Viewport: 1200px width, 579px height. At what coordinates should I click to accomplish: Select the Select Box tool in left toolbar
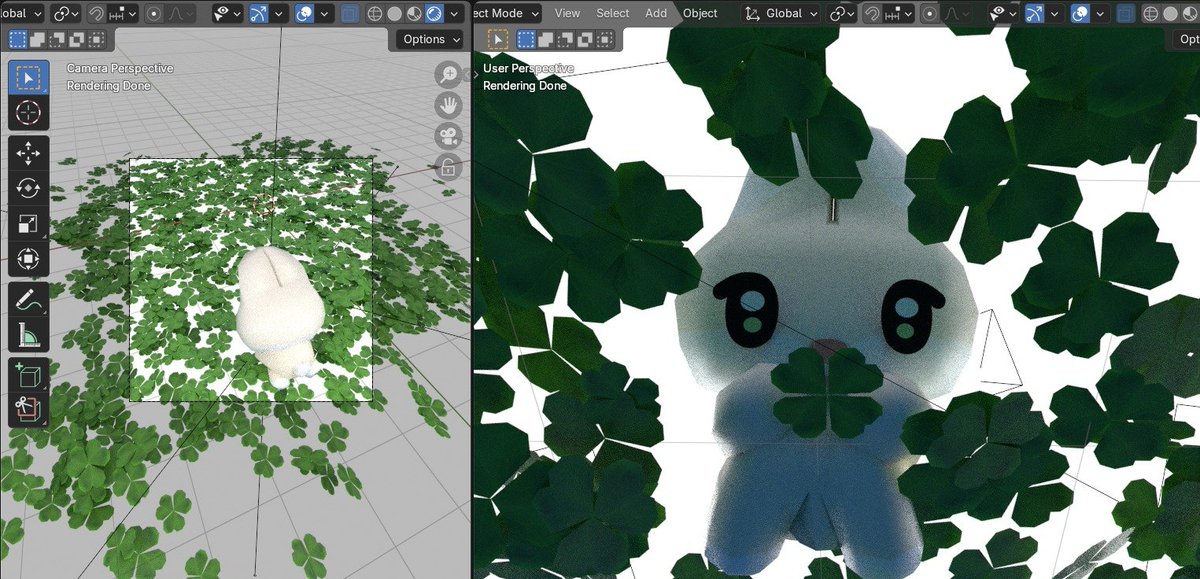point(28,78)
